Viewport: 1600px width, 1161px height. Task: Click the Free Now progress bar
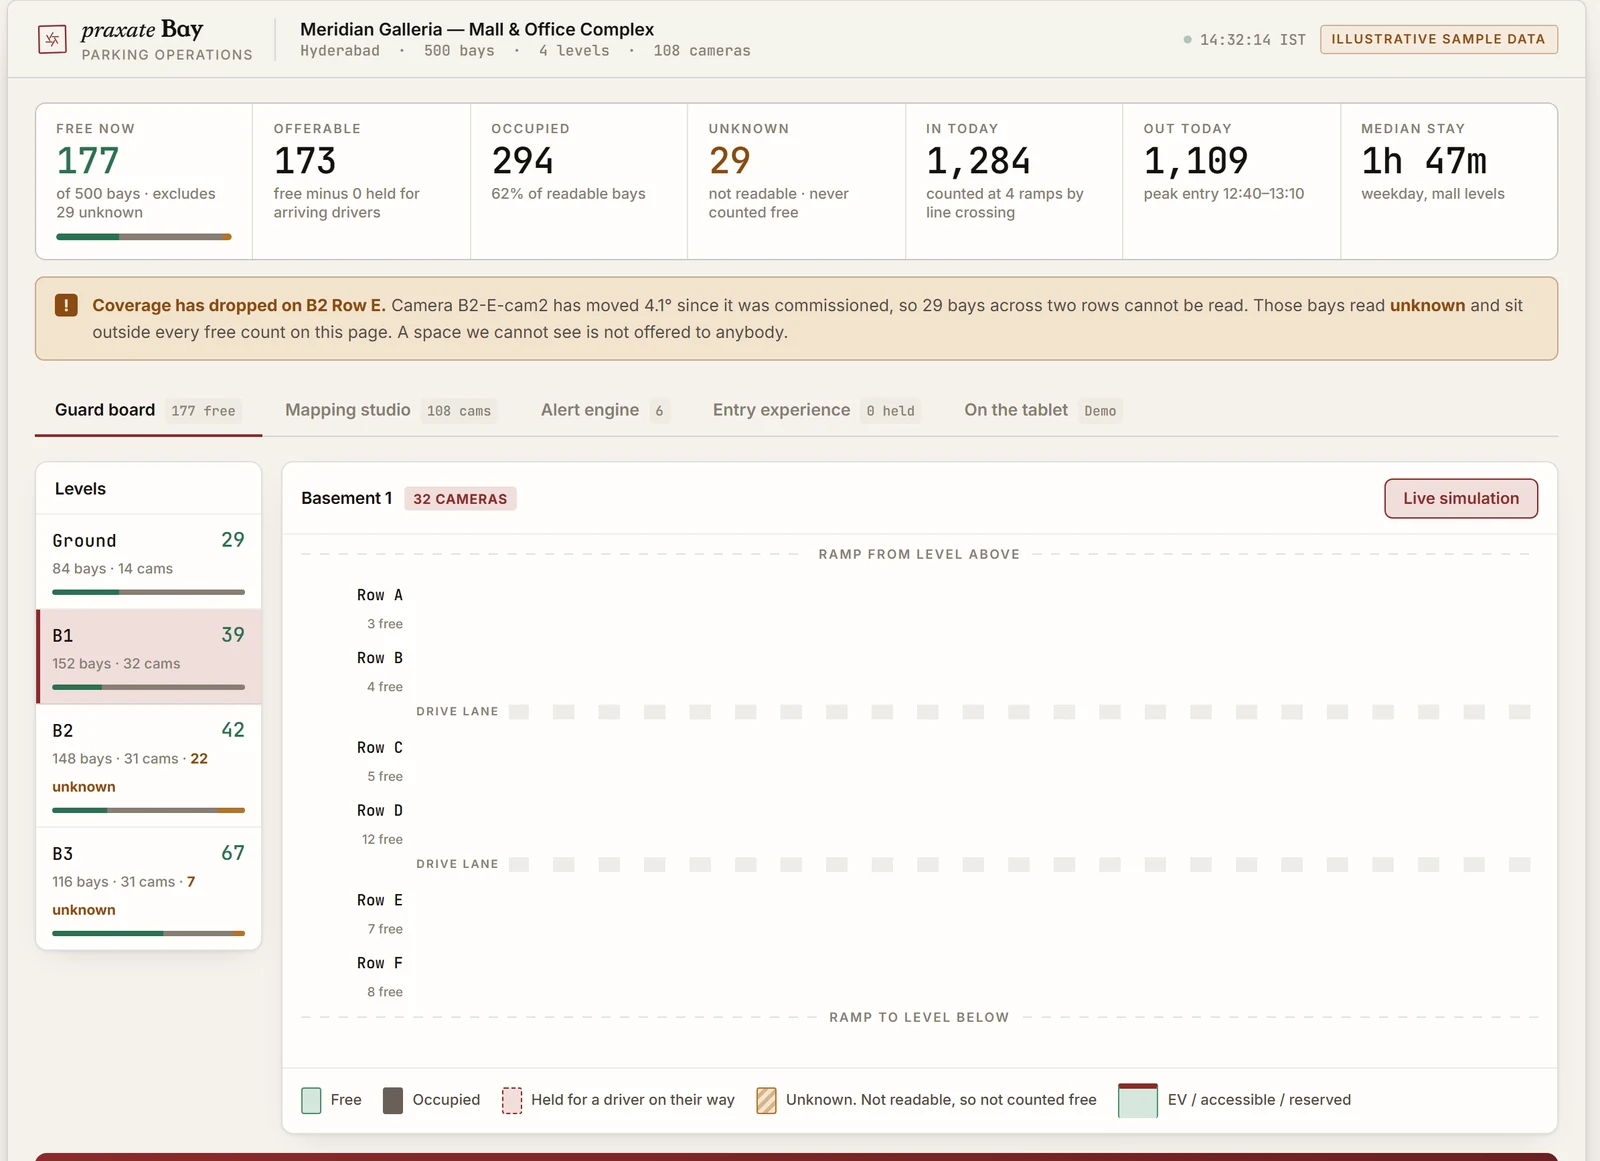[144, 237]
